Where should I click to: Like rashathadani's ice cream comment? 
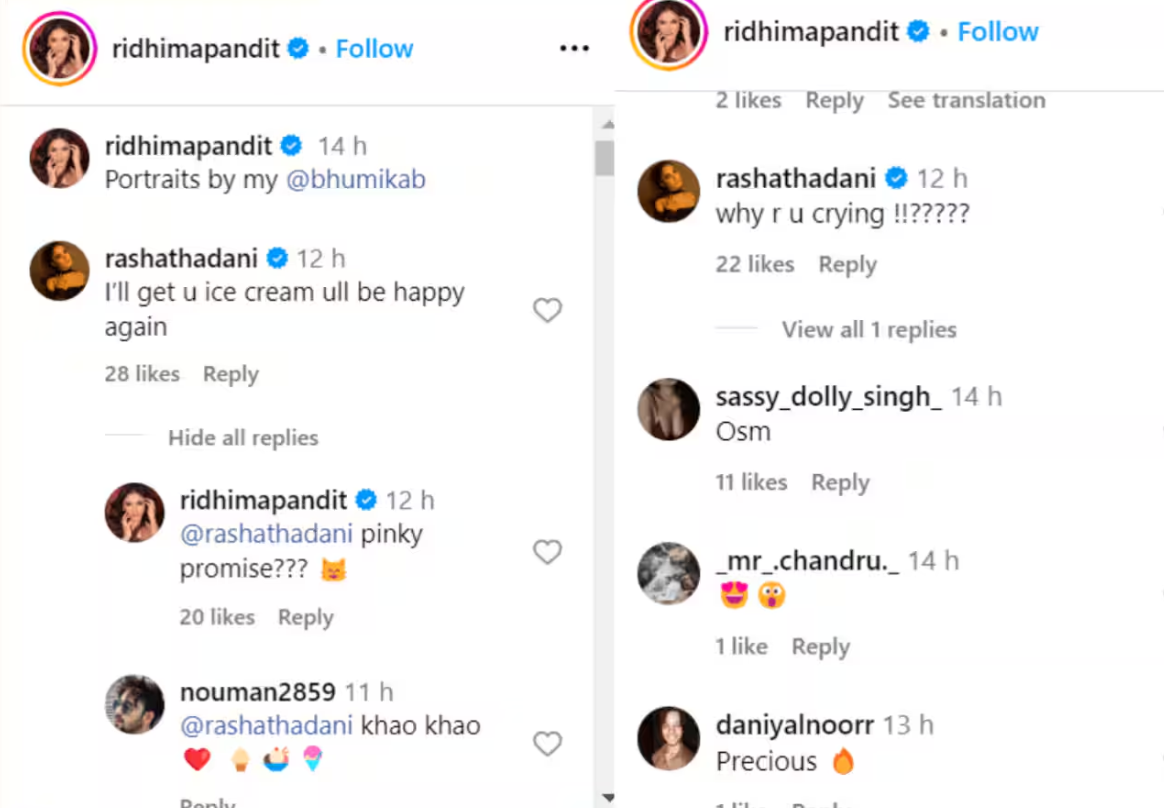pos(547,311)
